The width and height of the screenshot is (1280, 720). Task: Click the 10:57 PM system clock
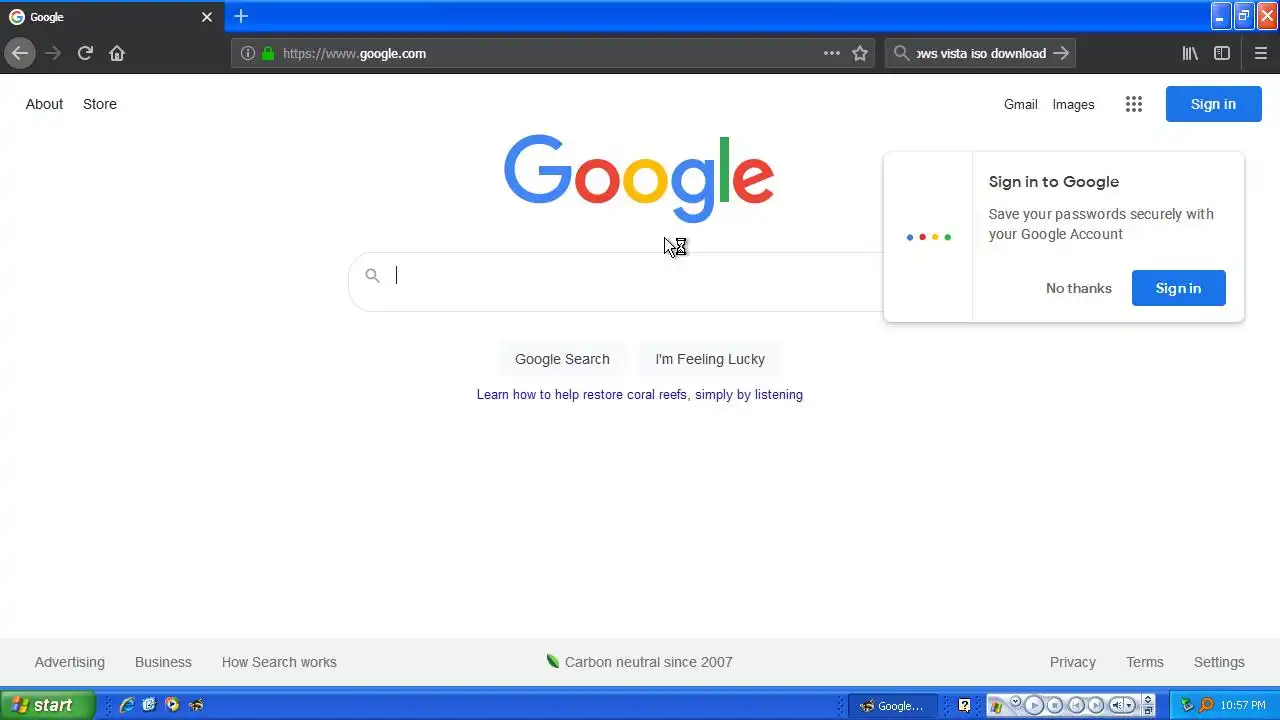click(1243, 706)
